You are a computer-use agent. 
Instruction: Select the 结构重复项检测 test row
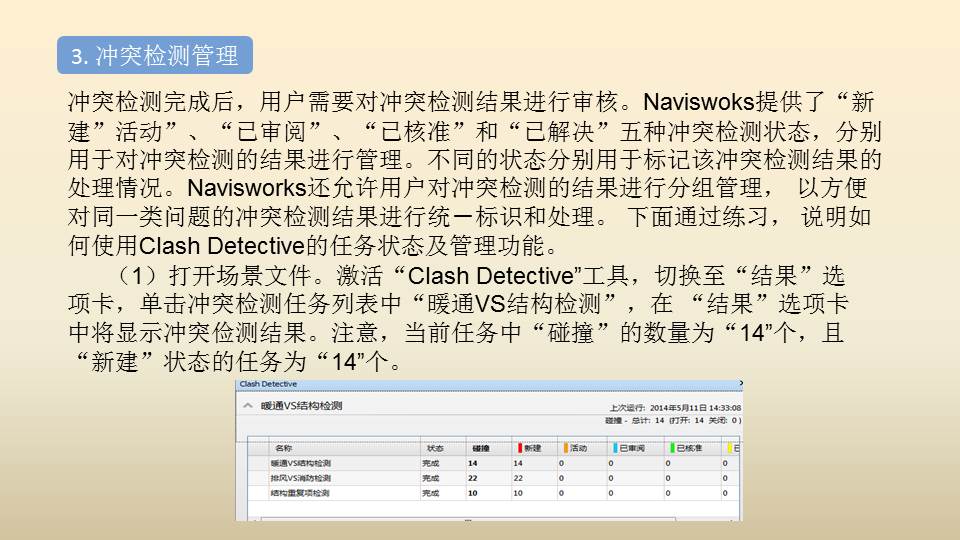point(493,493)
